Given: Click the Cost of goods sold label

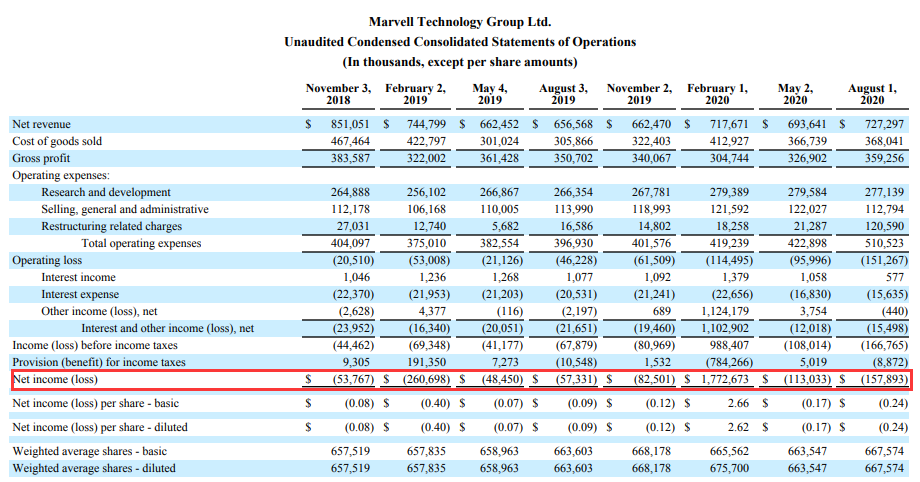Looking at the screenshot, I should [x=57, y=141].
